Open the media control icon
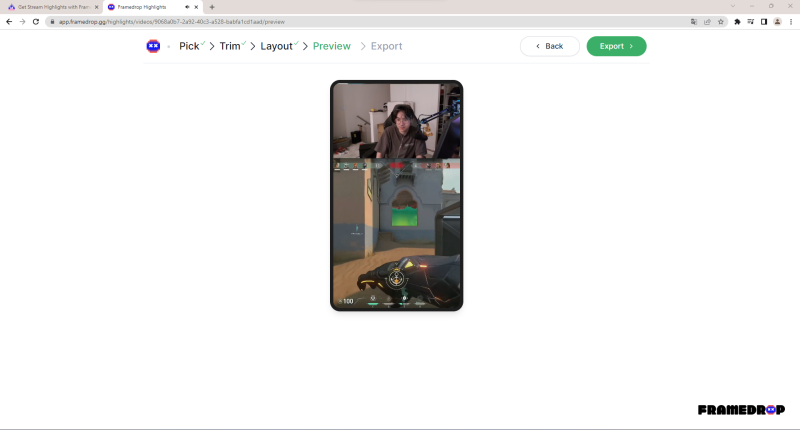The width and height of the screenshot is (800, 430). (751, 22)
